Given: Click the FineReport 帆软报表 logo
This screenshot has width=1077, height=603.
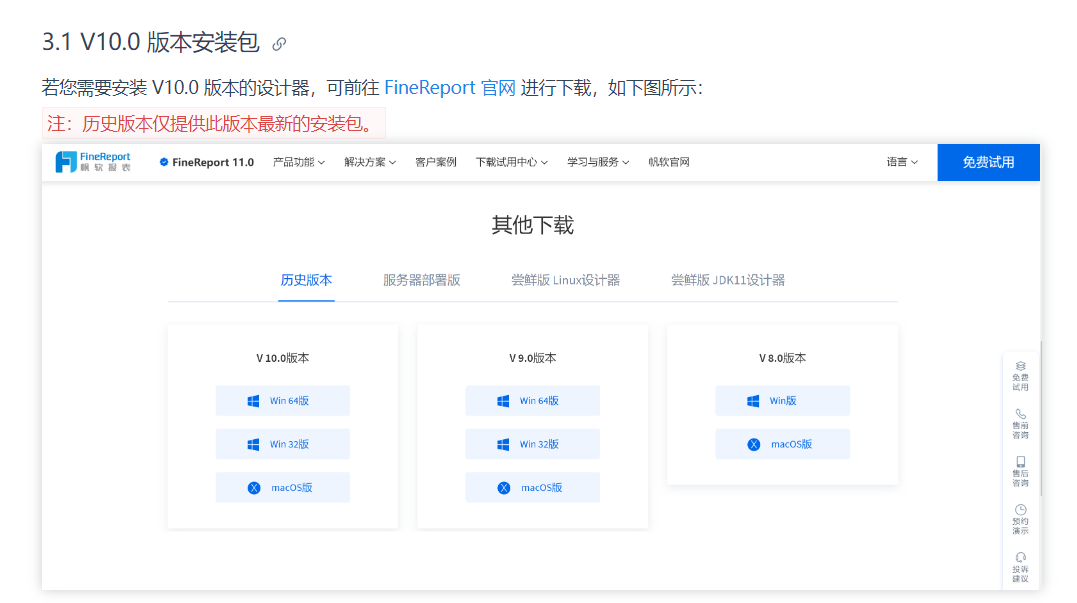Looking at the screenshot, I should (93, 162).
